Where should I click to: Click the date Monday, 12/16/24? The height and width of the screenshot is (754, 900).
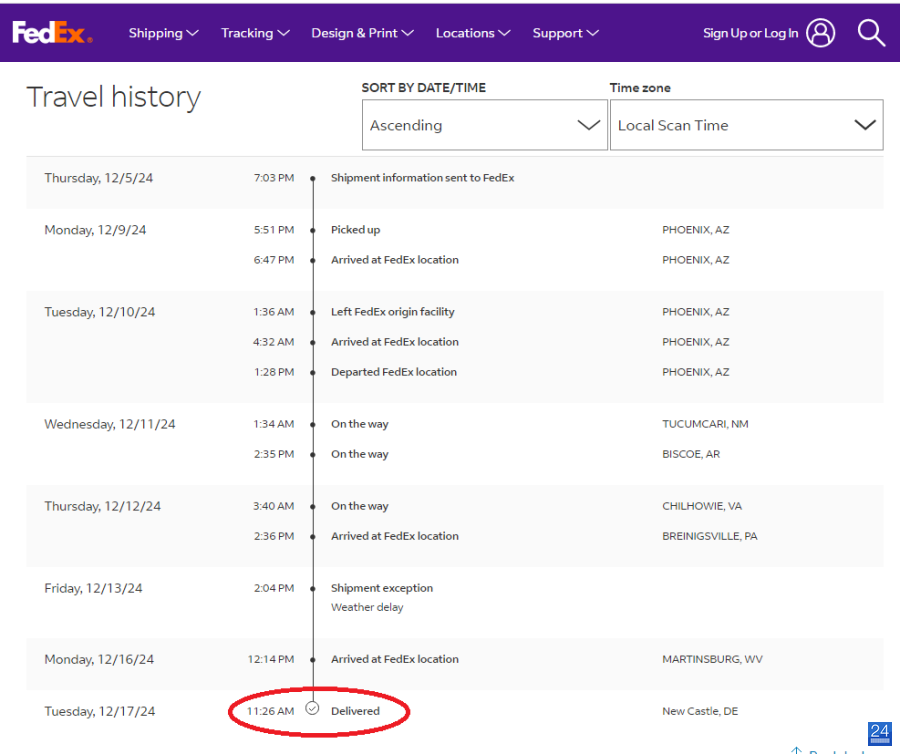99,659
